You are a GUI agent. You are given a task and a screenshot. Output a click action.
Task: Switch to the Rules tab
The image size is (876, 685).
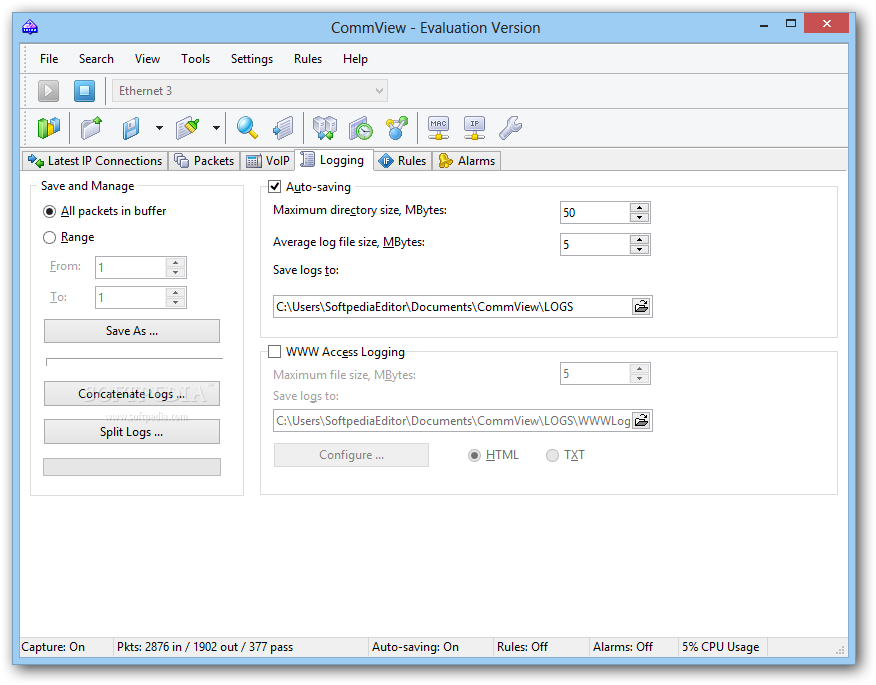point(402,161)
